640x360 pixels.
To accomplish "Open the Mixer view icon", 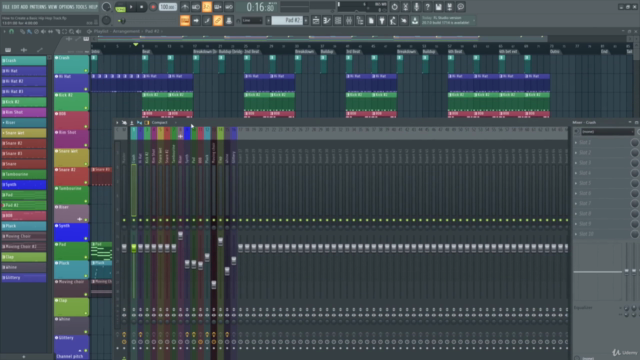I will coord(349,20).
